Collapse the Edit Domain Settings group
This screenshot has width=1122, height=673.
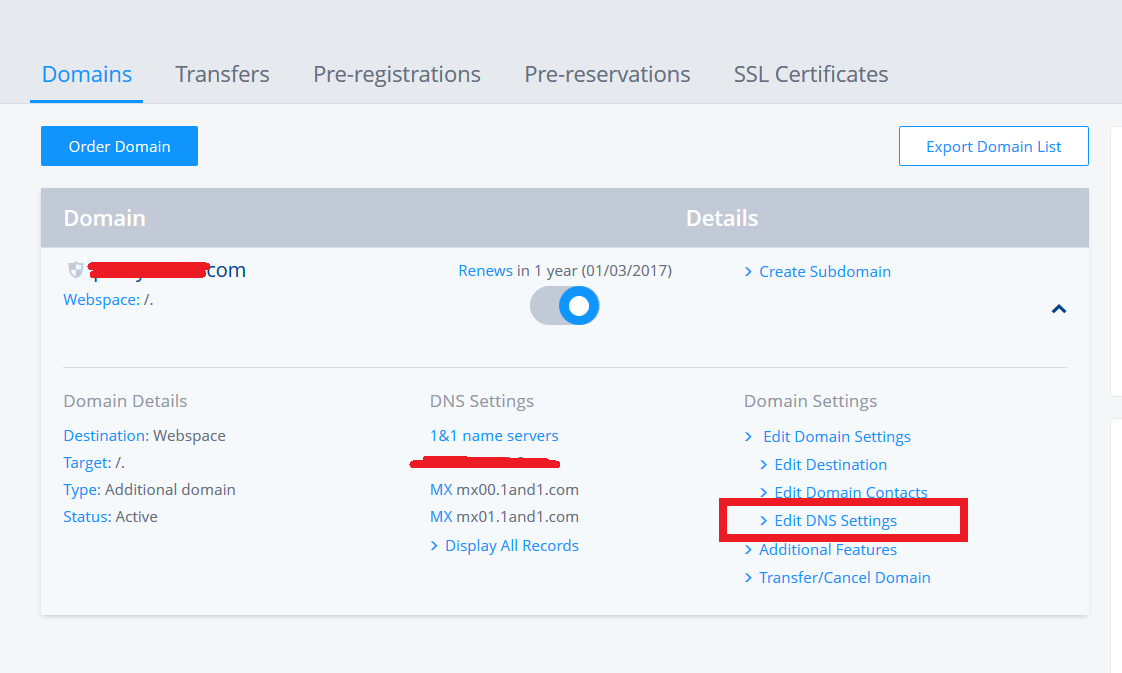coord(836,436)
